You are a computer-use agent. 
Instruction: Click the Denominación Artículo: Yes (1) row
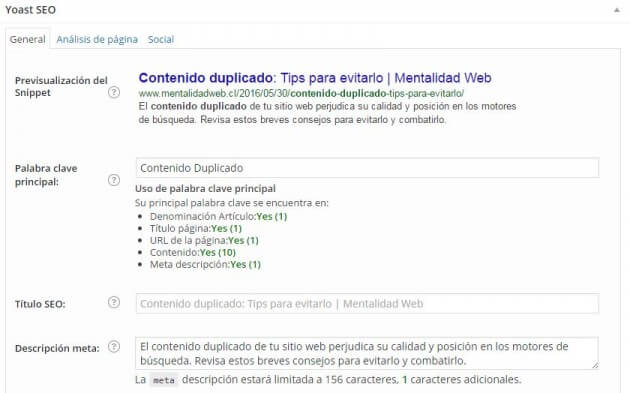(219, 216)
